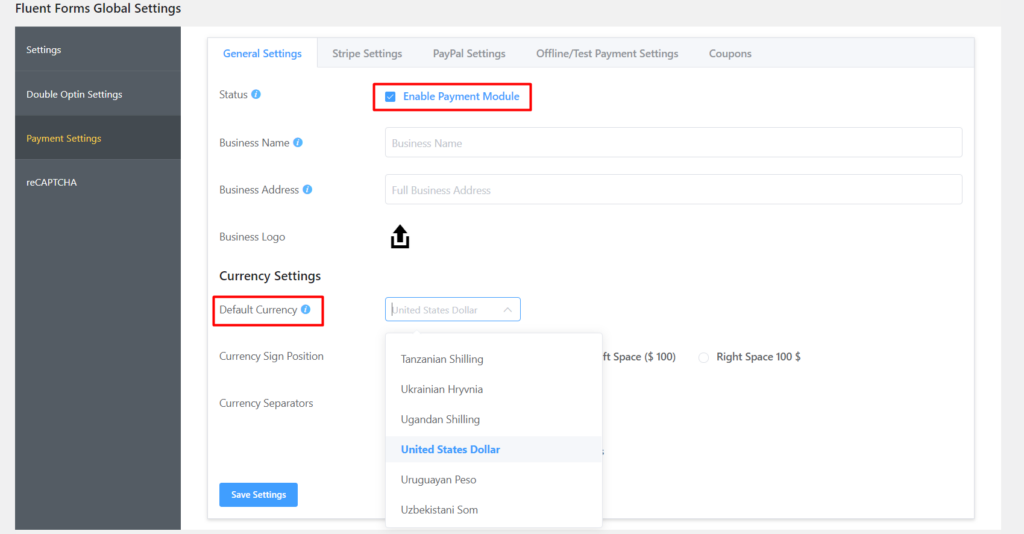Click the info icon beside Default Currency

(x=305, y=310)
